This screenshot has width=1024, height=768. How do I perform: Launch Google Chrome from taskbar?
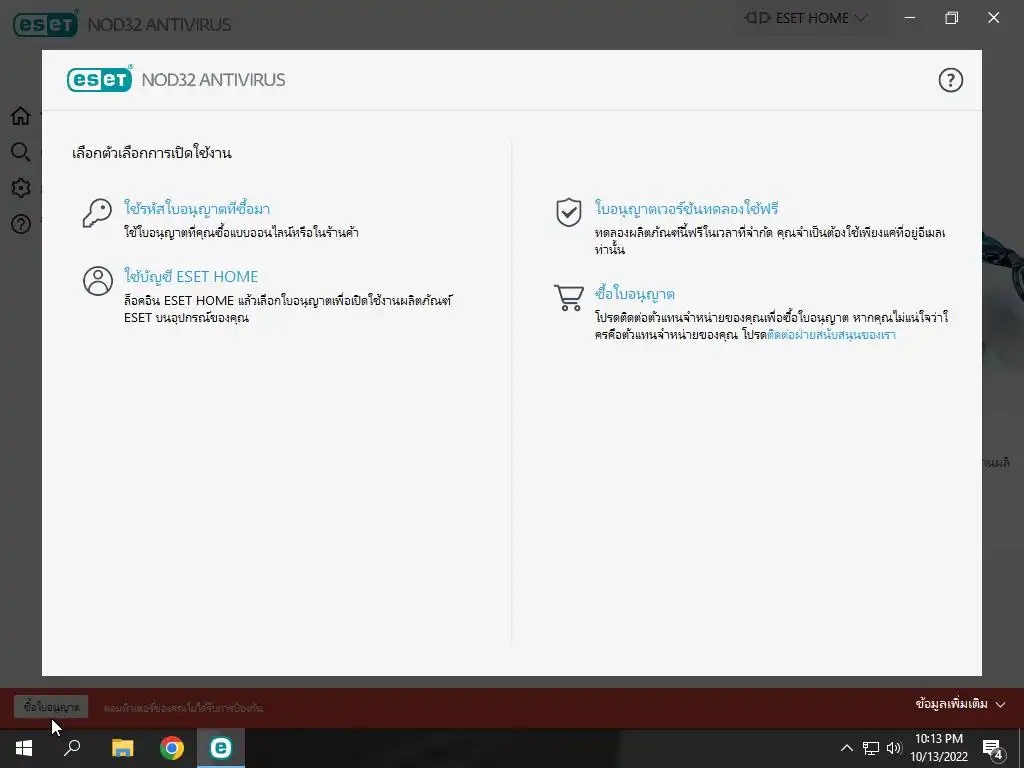172,748
